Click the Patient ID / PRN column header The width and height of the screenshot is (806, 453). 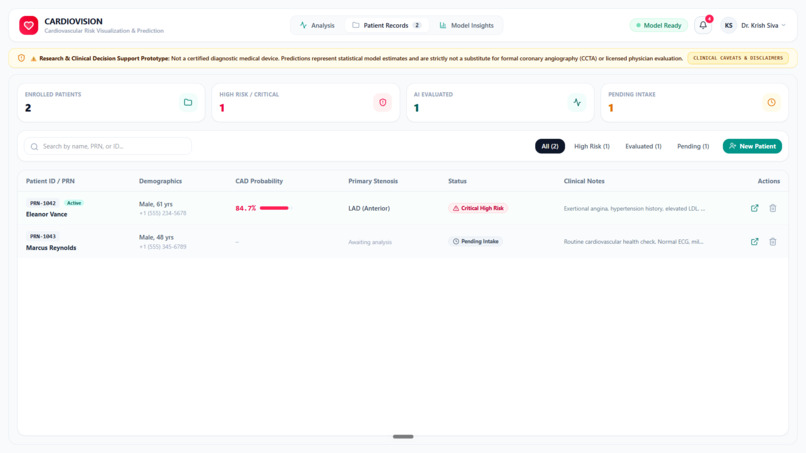50,181
